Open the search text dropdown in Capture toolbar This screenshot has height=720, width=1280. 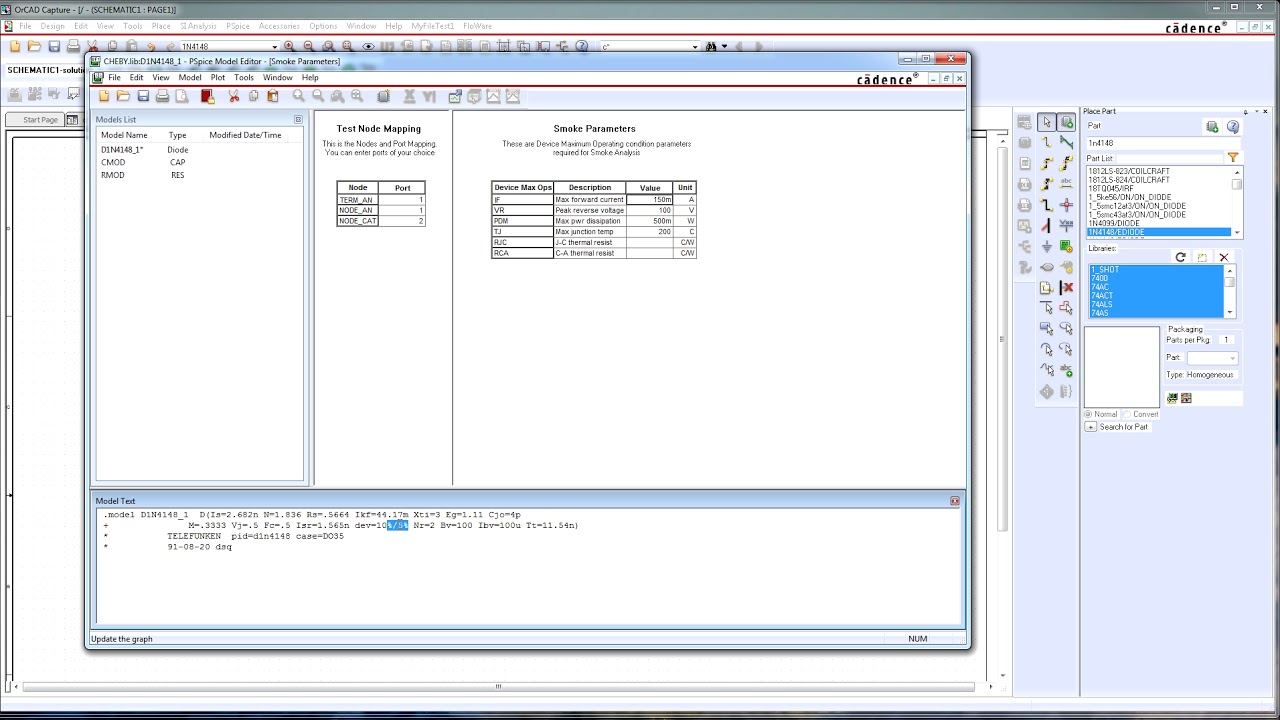tap(695, 47)
